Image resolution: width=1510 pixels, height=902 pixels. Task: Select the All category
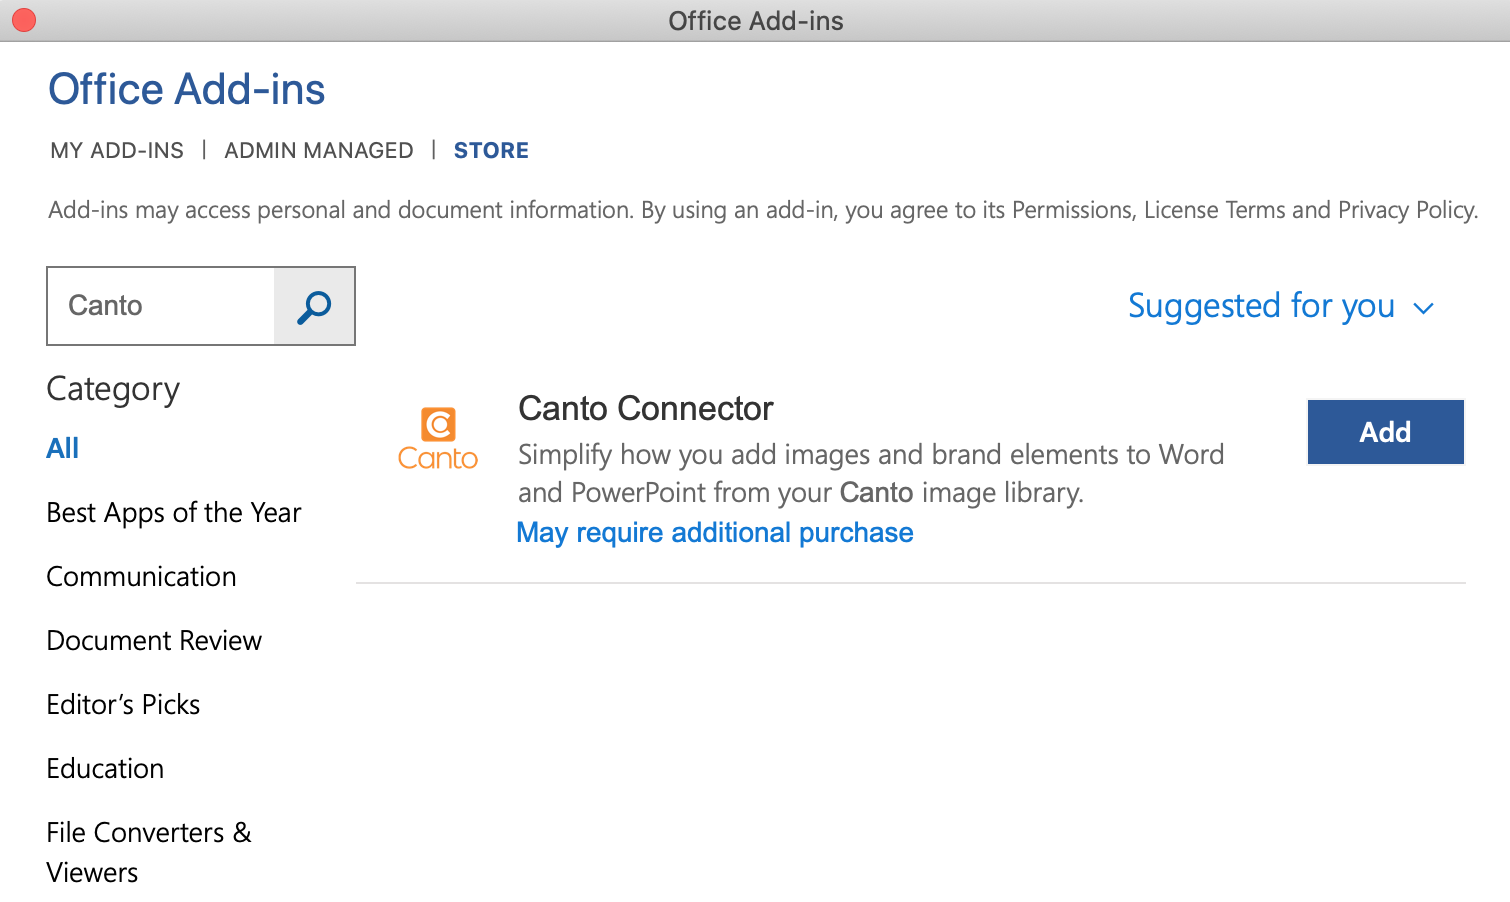[x=63, y=449]
